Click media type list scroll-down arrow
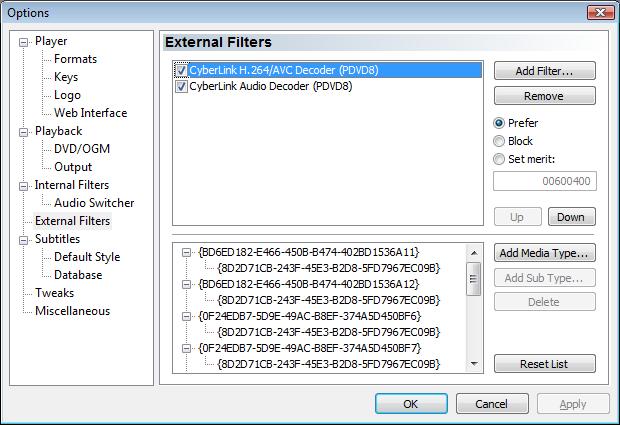 click(474, 364)
